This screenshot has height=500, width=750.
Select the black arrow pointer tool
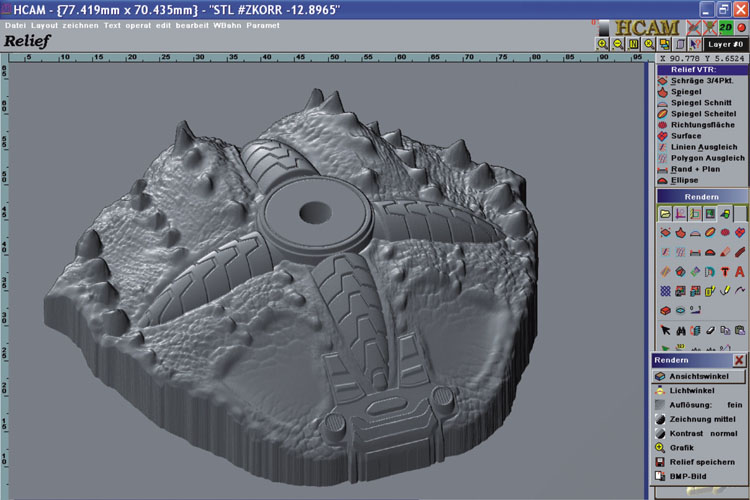tap(665, 330)
